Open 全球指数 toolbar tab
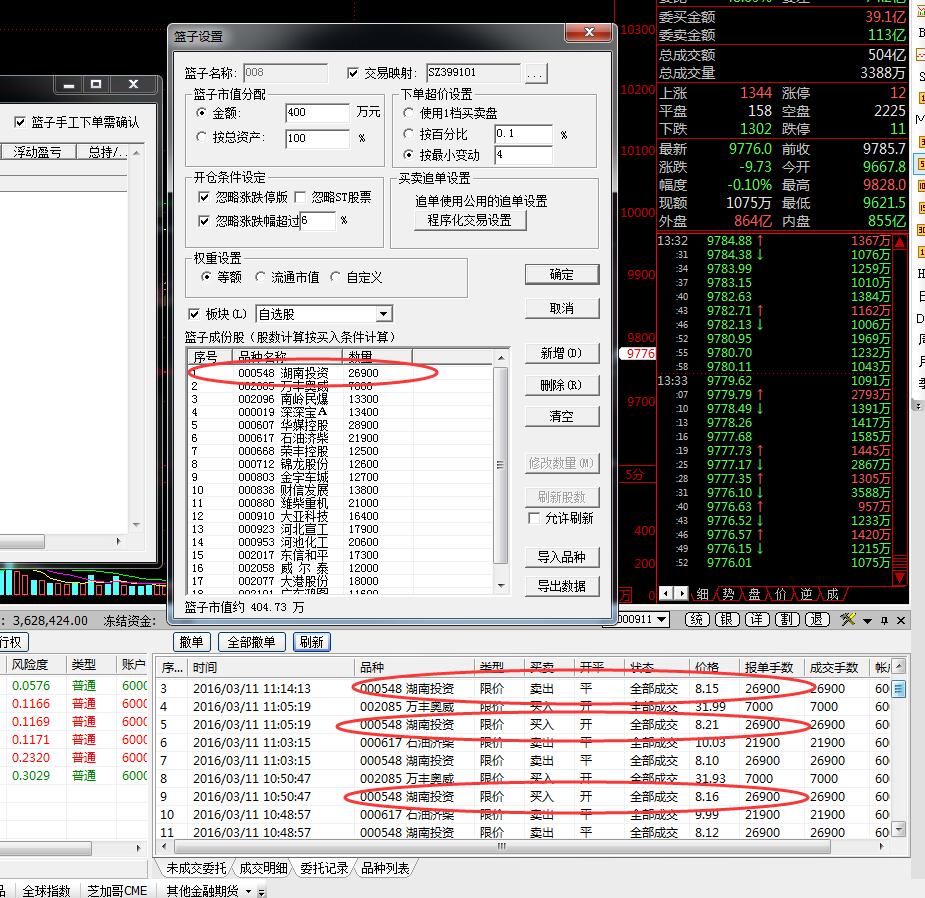 tap(46, 890)
